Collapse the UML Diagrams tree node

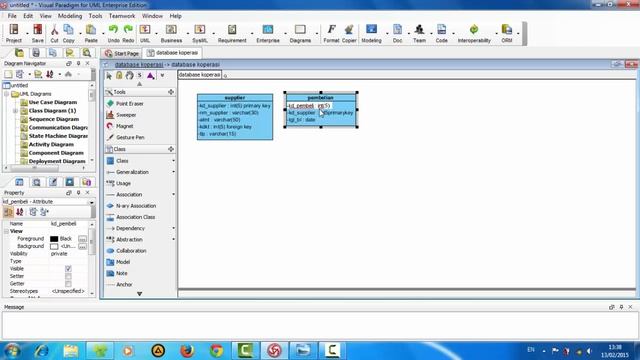pos(7,94)
